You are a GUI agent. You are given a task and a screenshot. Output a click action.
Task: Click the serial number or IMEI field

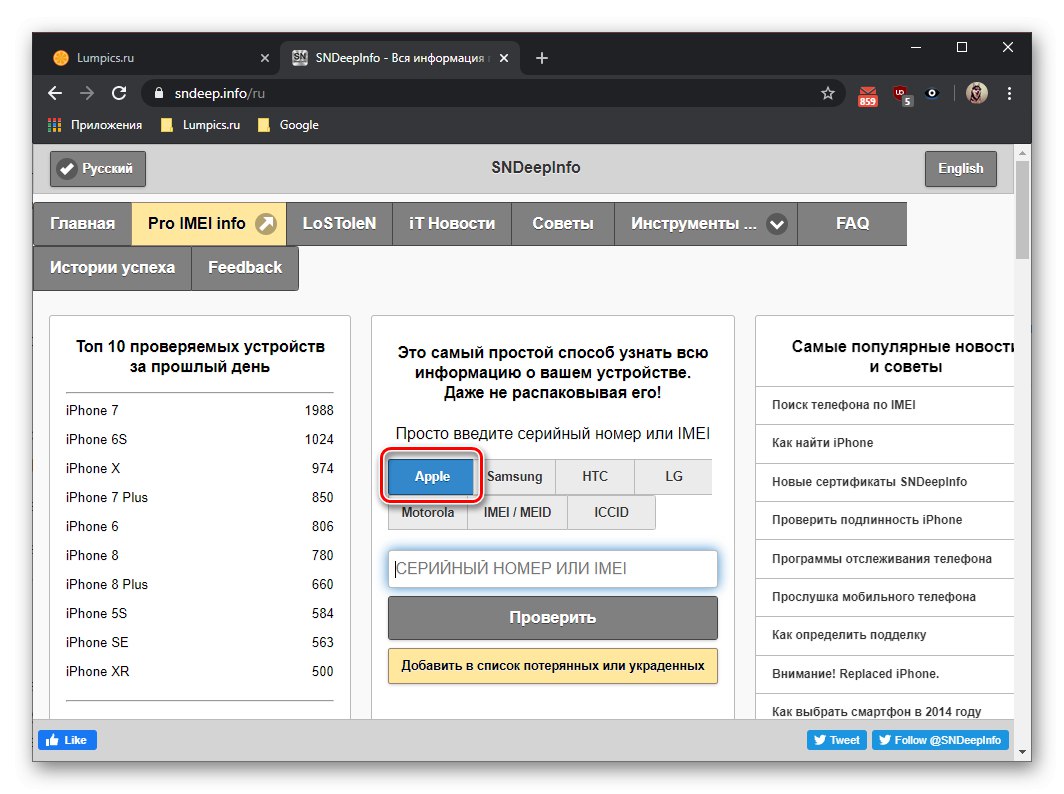552,569
